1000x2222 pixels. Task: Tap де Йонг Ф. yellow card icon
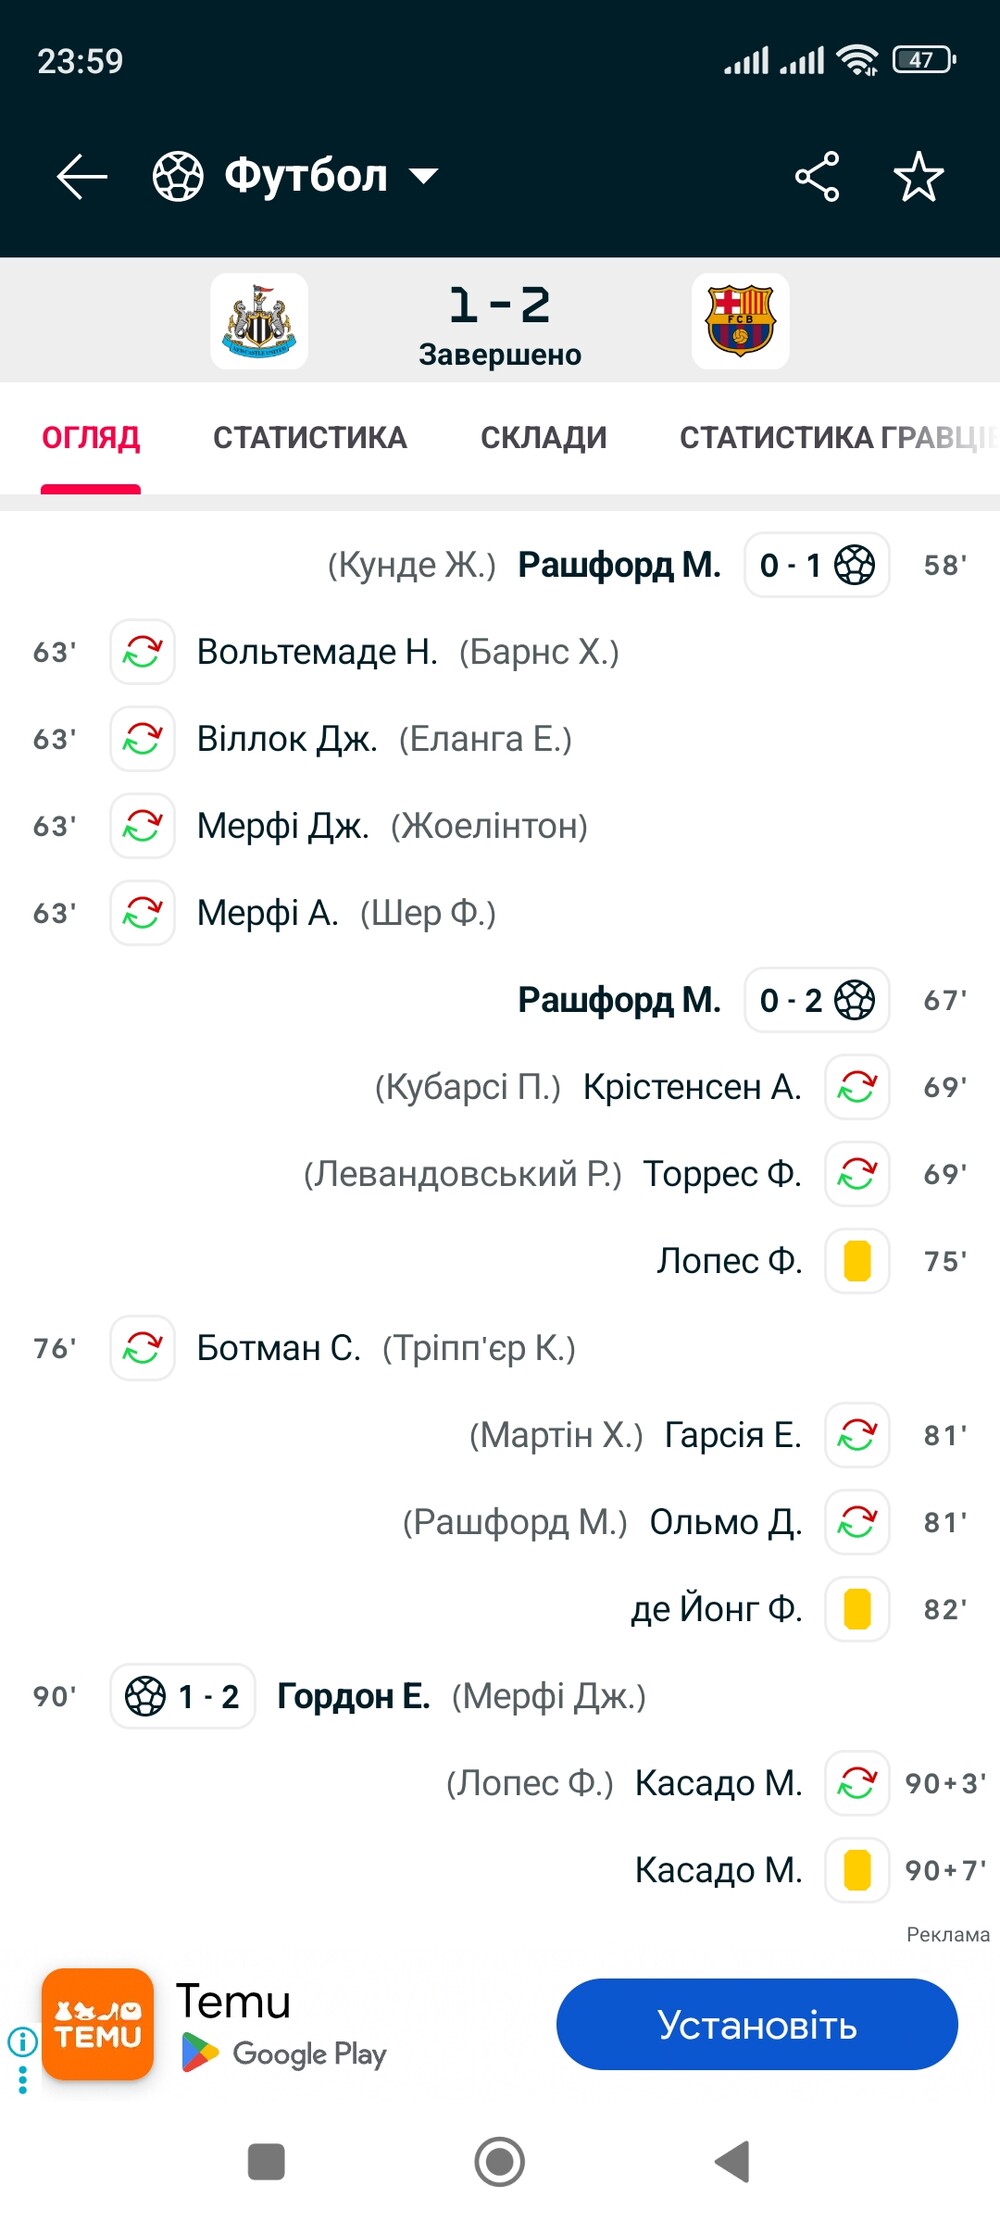[857, 1609]
